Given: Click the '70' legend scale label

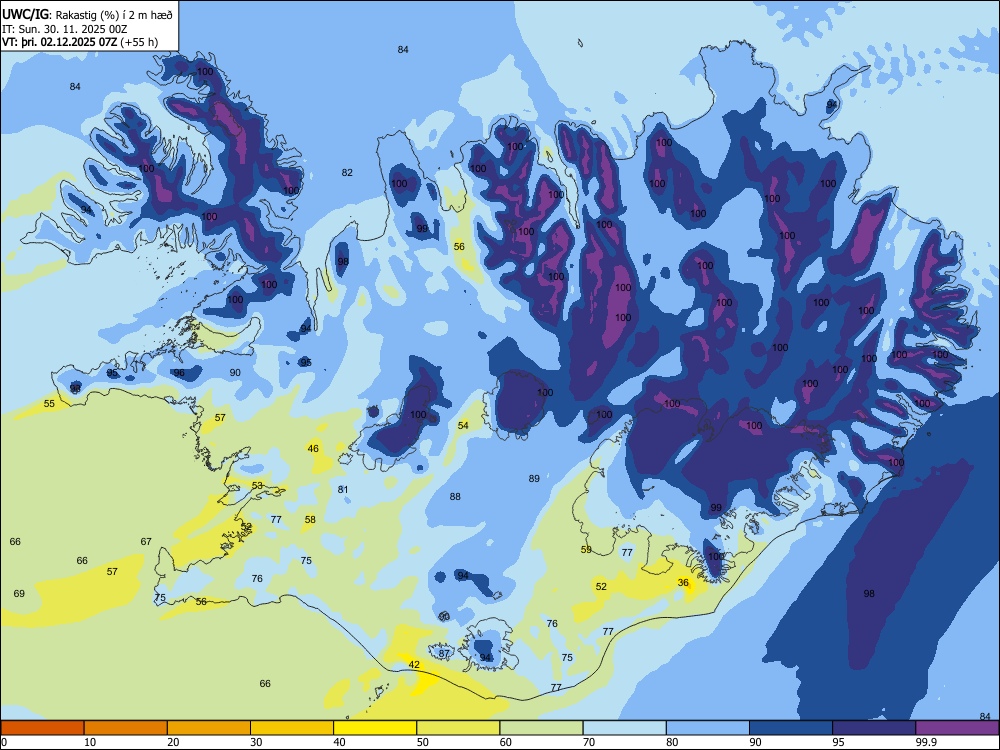Looking at the screenshot, I should coord(589,742).
